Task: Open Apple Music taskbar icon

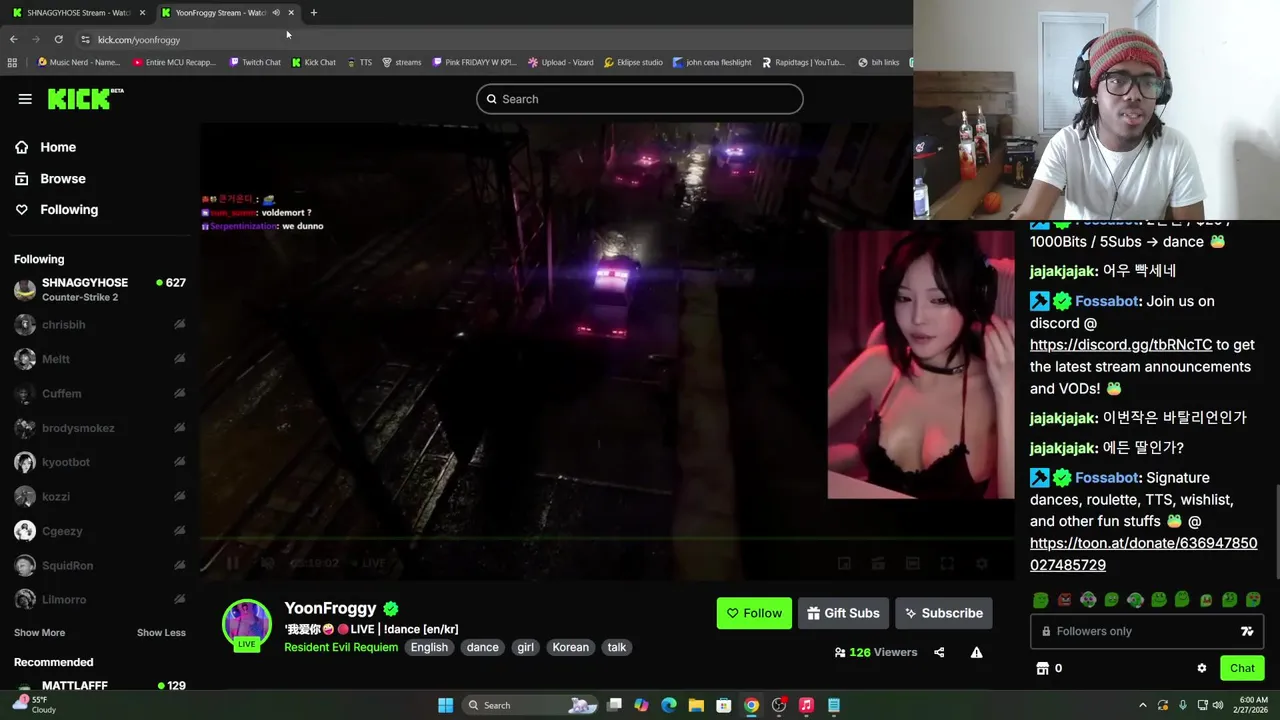Action: tap(806, 705)
